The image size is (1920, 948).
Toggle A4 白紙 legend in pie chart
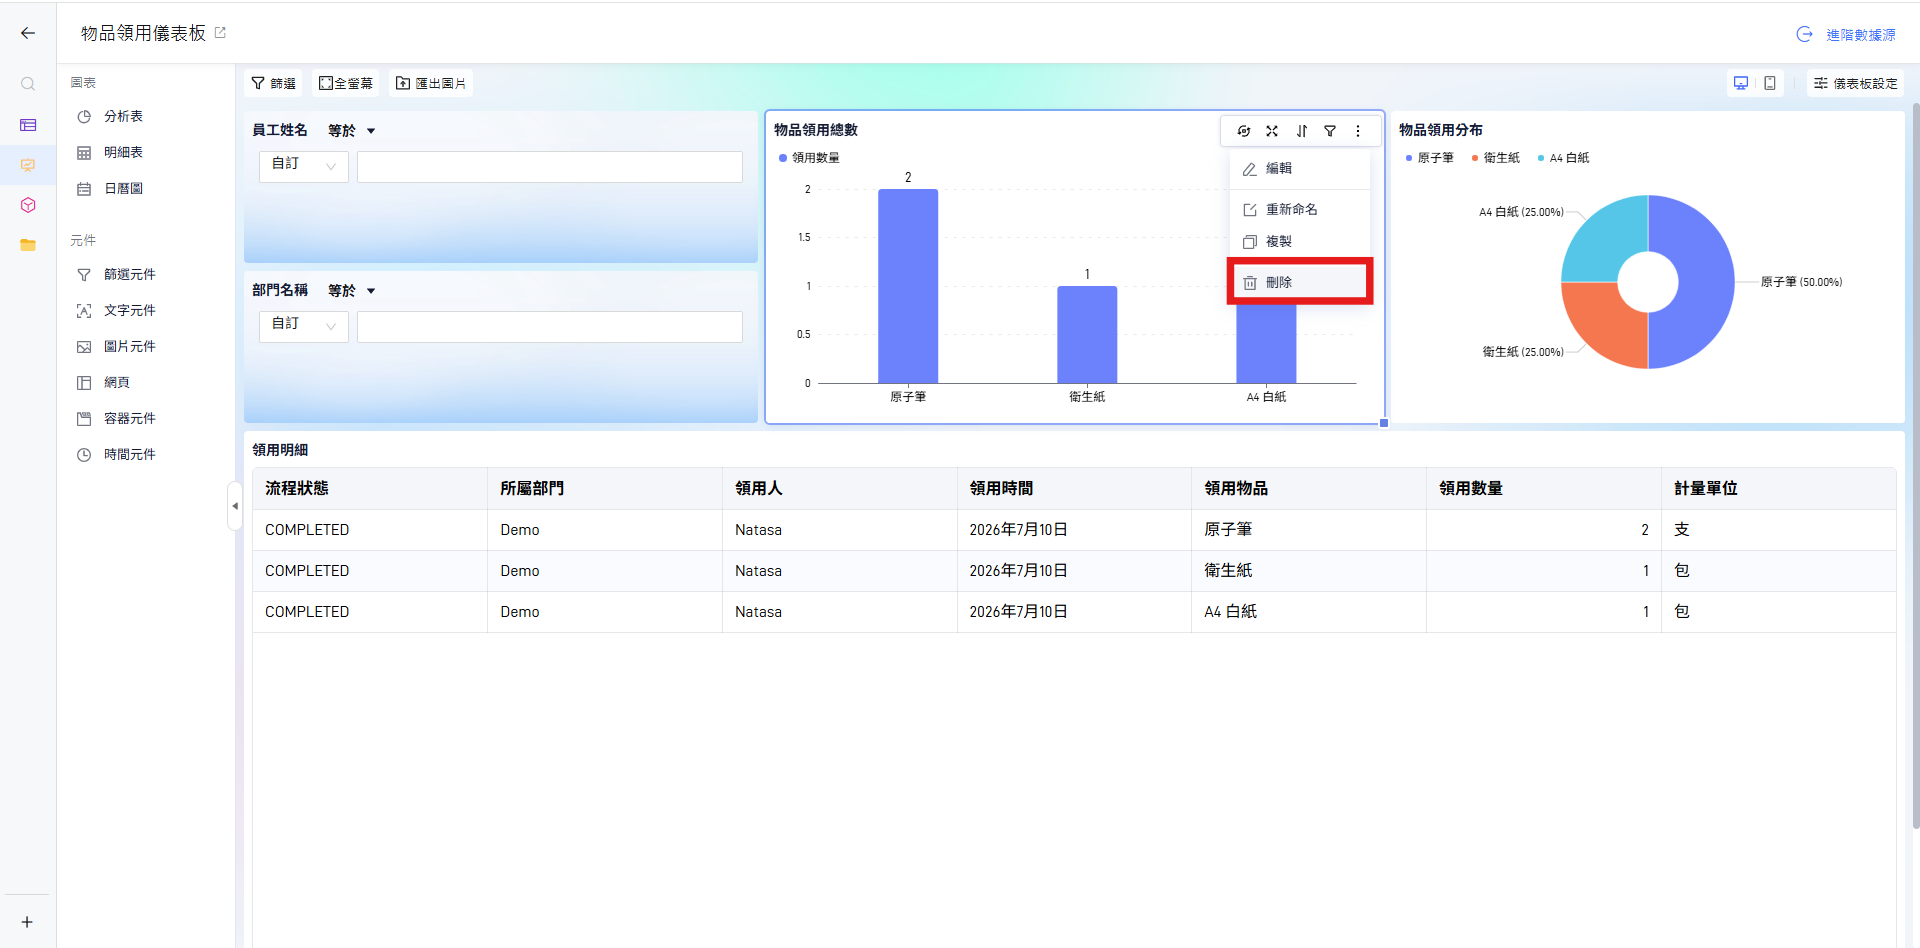tap(1563, 158)
